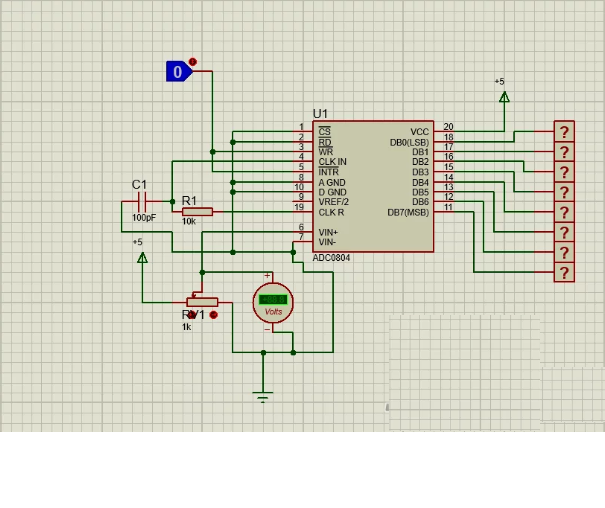Click the CS pin label on U1
Viewport: 605px width, 508px height.
324,132
